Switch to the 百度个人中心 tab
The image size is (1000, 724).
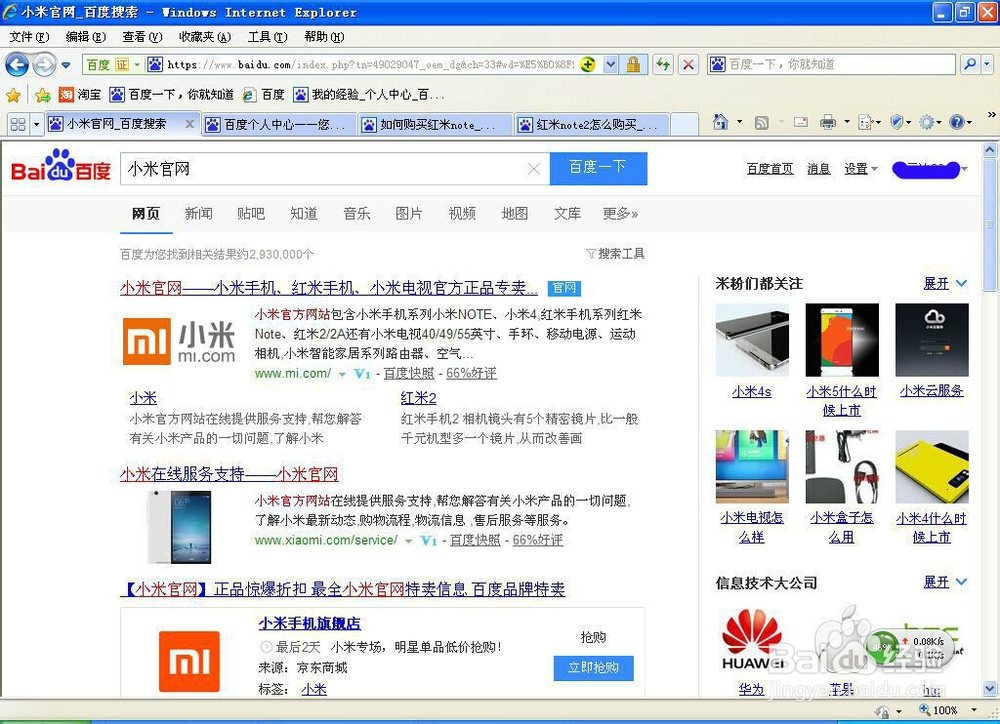(x=279, y=124)
